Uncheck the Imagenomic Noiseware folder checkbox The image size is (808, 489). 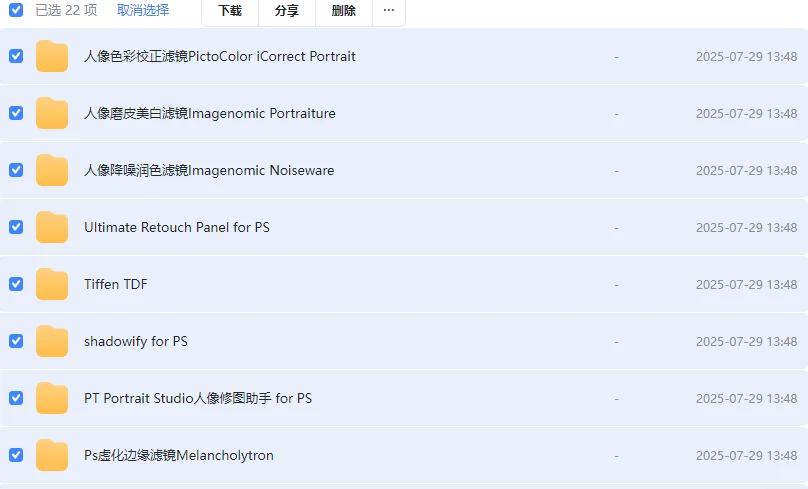tap(16, 170)
